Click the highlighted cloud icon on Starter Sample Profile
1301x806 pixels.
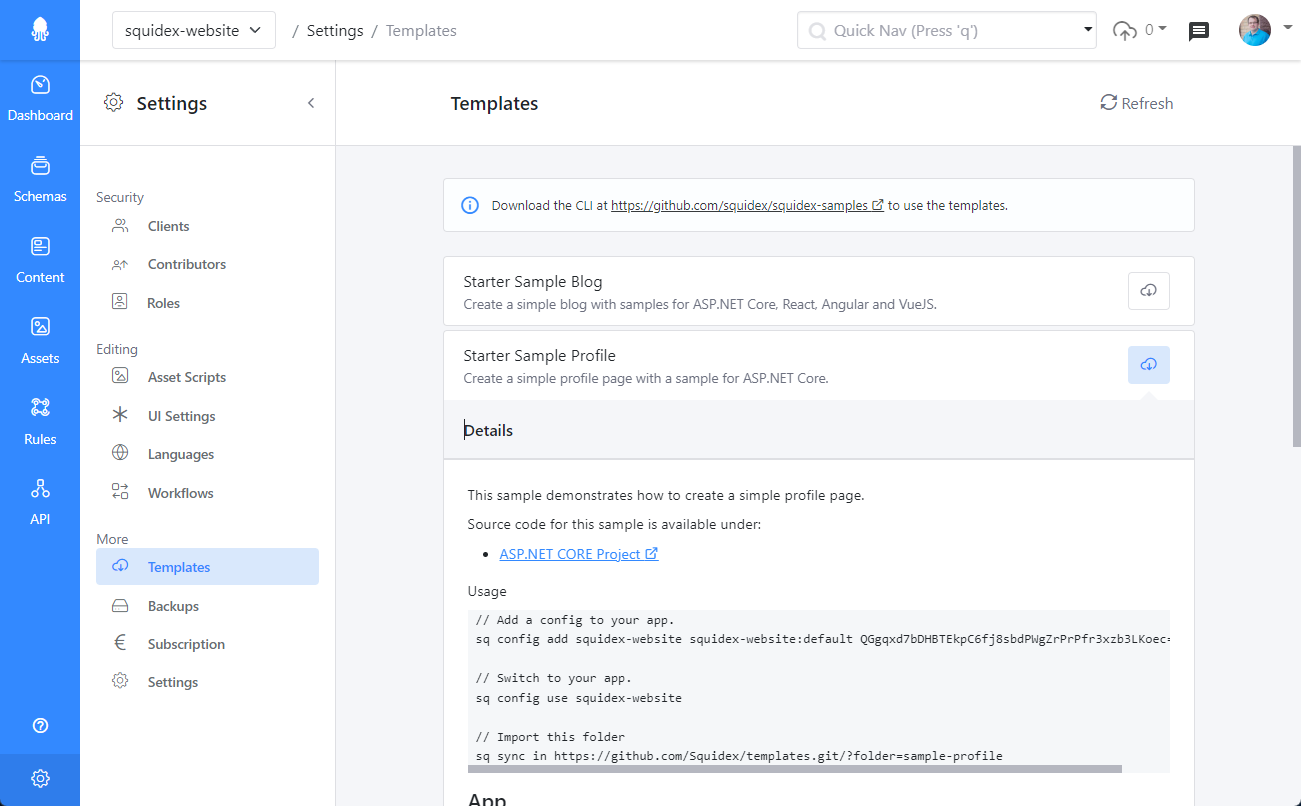1148,365
